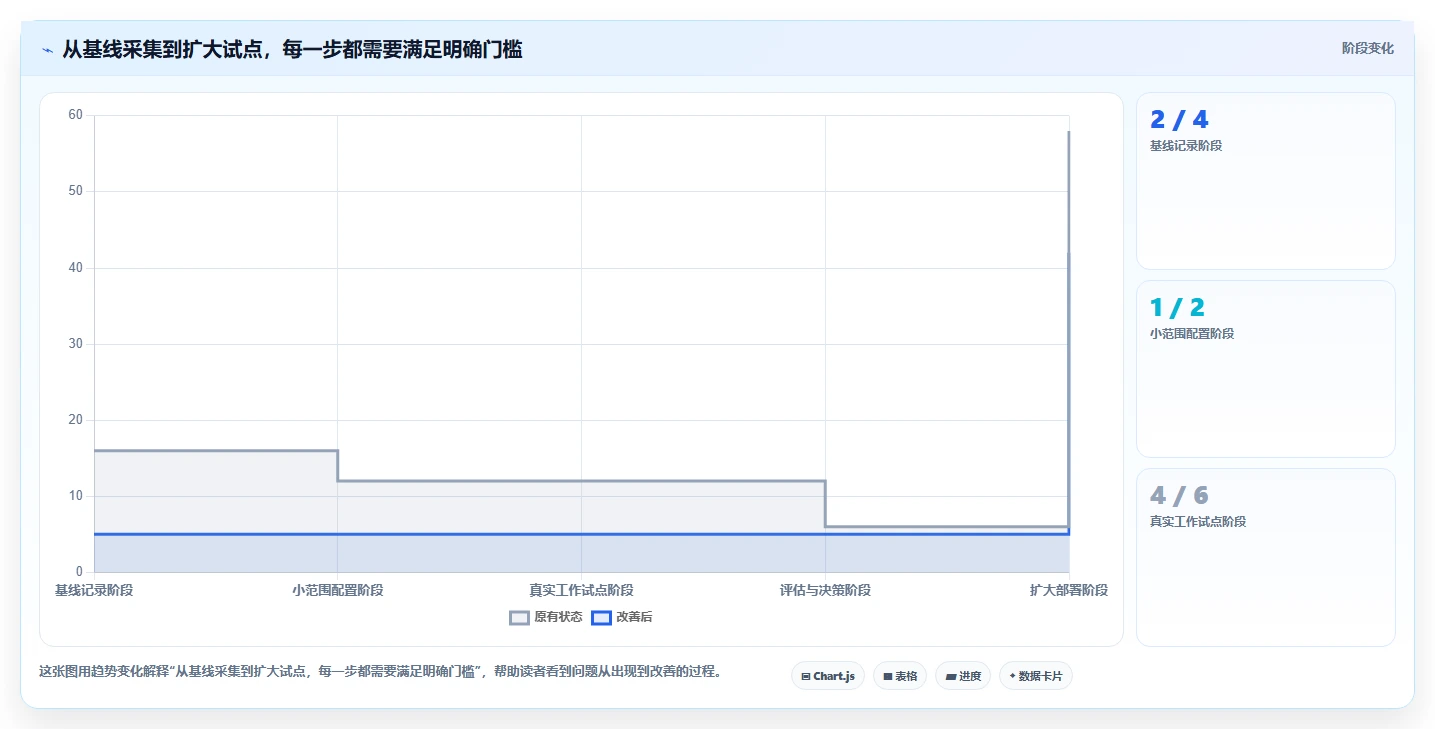Click the 2 / 4 value card
1435x729 pixels.
1266,181
